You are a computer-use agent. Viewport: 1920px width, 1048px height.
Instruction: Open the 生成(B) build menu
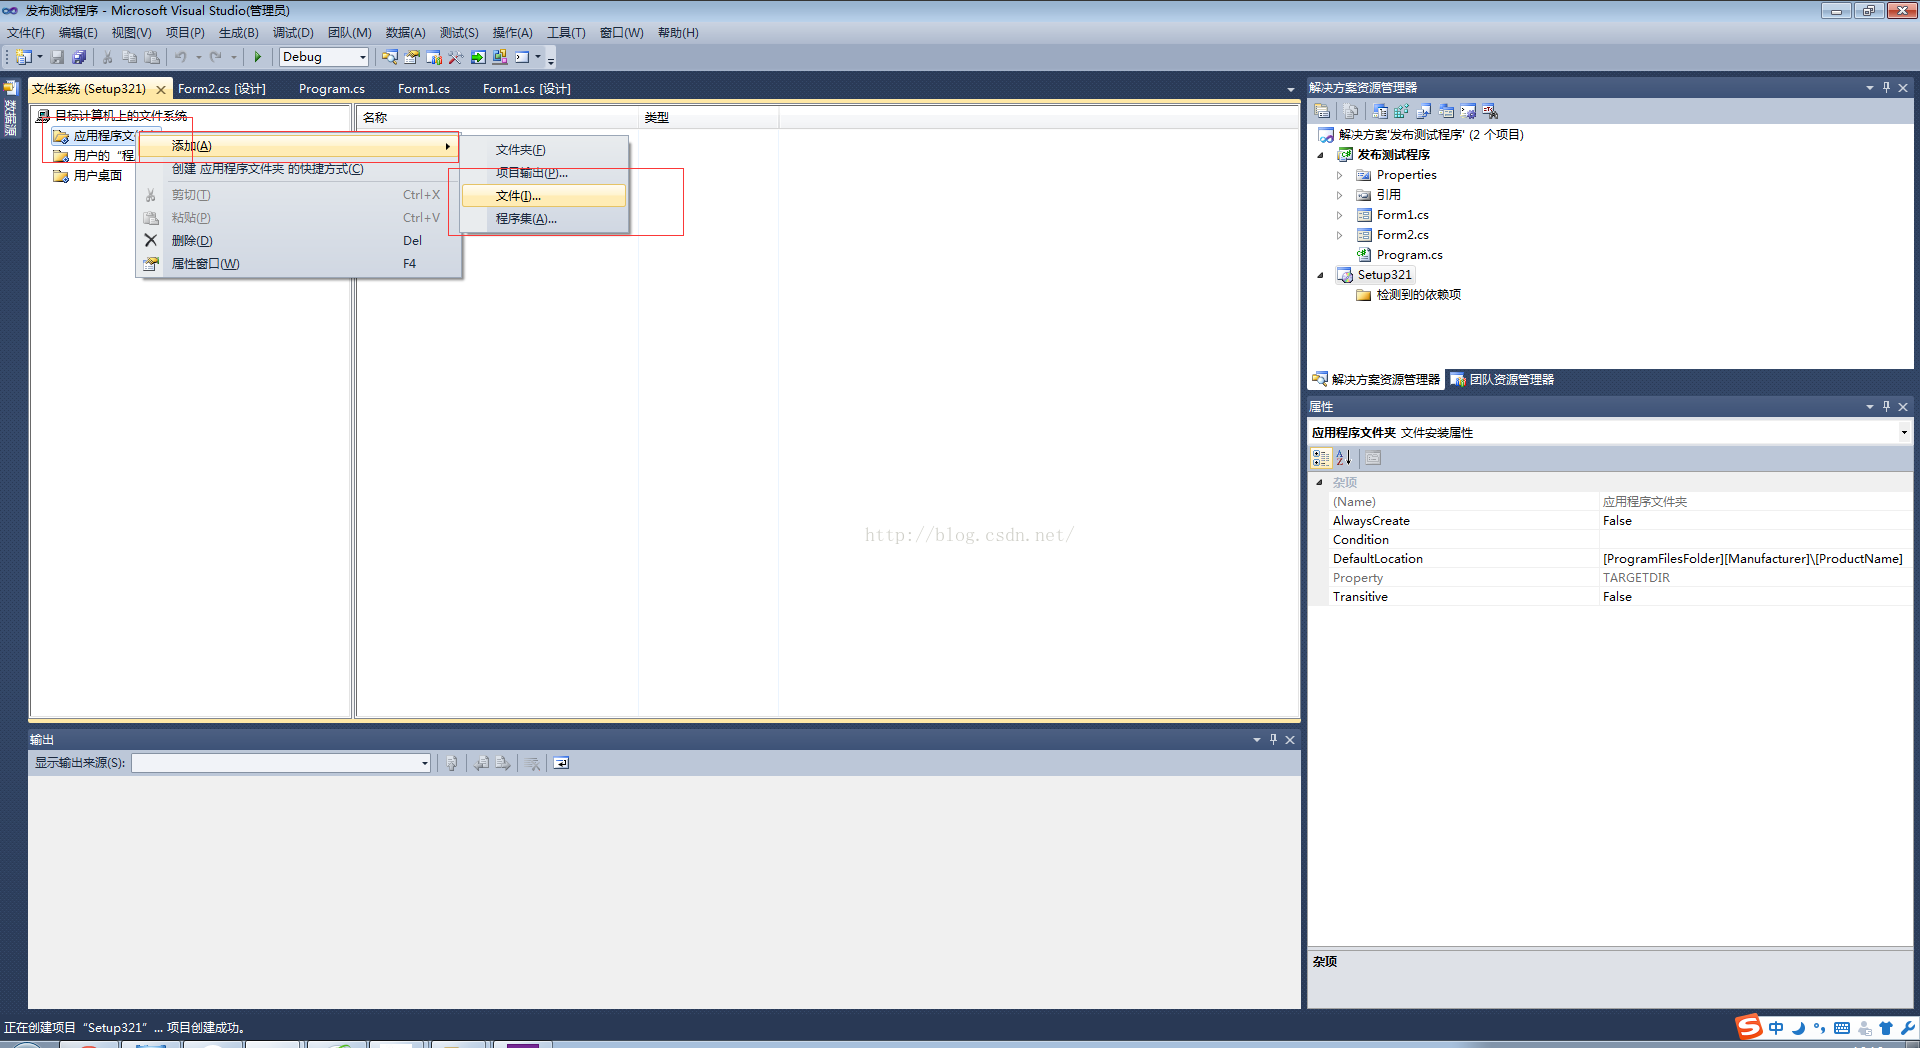coord(239,33)
